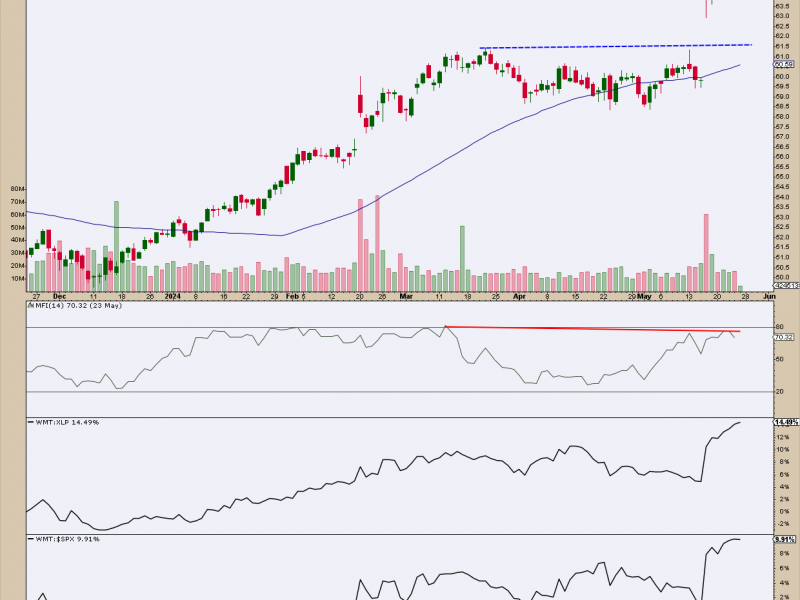
Task: Click the 12% label in WMT:XLP panel
Action: tap(783, 437)
